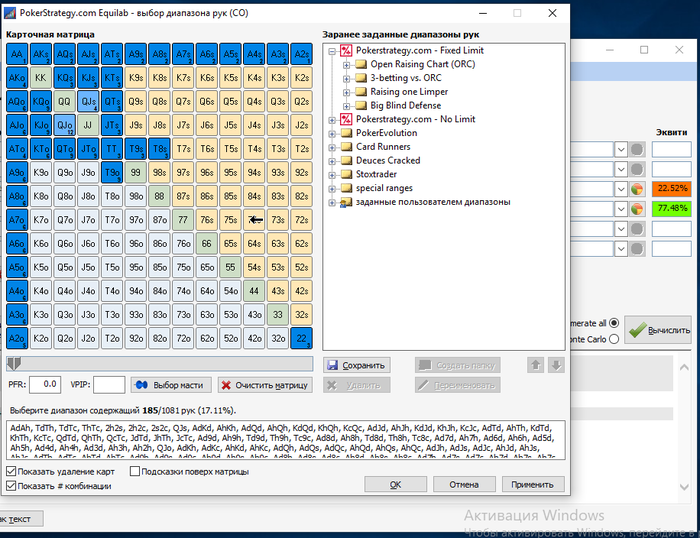
Task: Click the move range up arrow button
Action: [535, 365]
